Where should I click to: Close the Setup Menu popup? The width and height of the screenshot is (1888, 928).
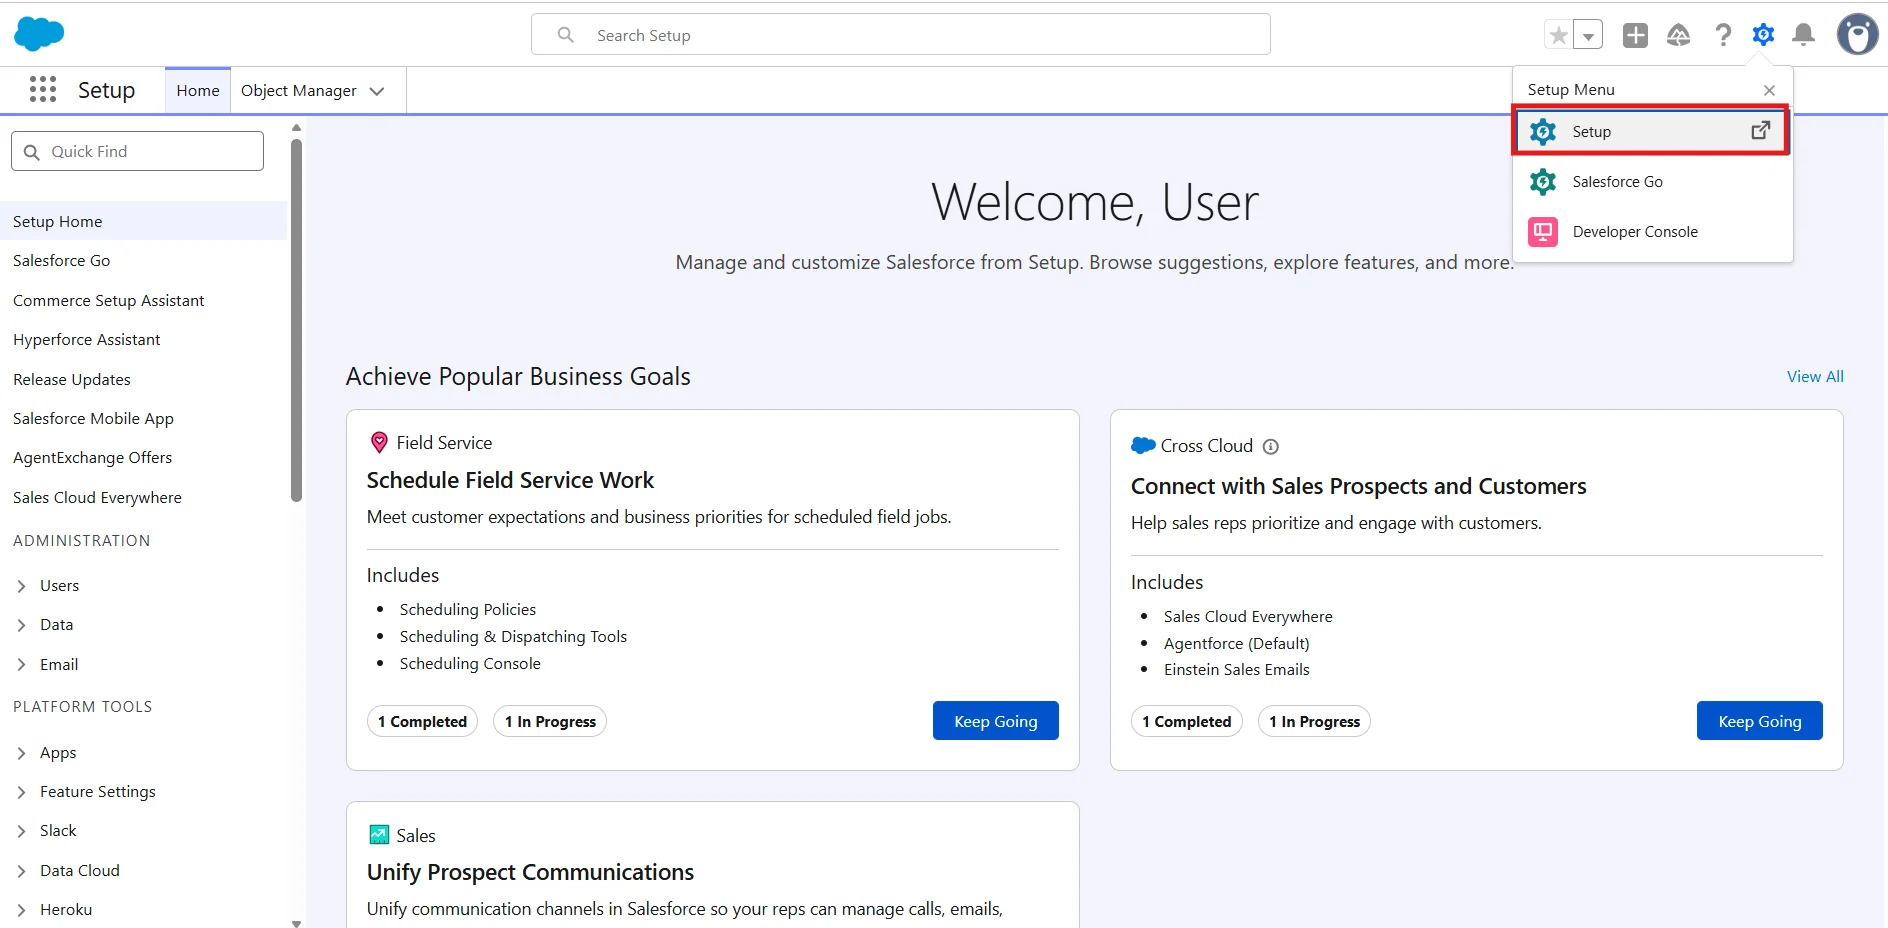click(1769, 90)
